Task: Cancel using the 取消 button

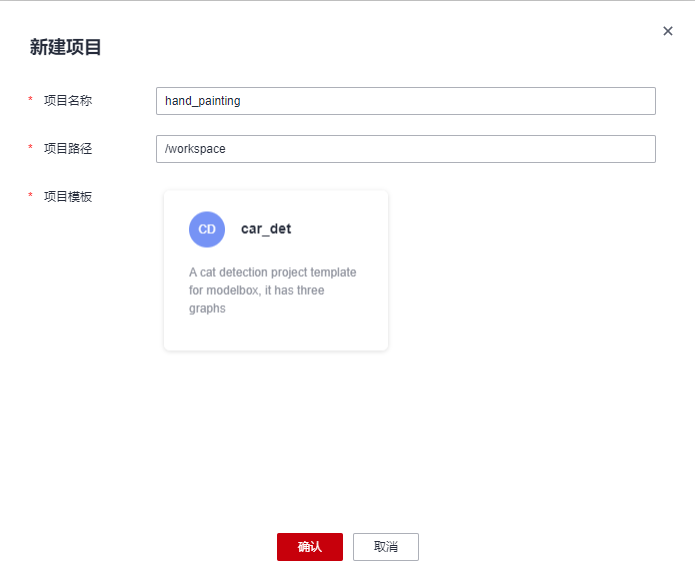Action: [386, 547]
